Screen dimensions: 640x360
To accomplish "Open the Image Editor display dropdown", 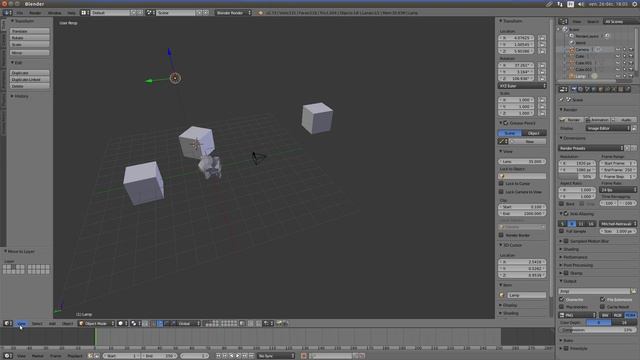I will pos(608,128).
